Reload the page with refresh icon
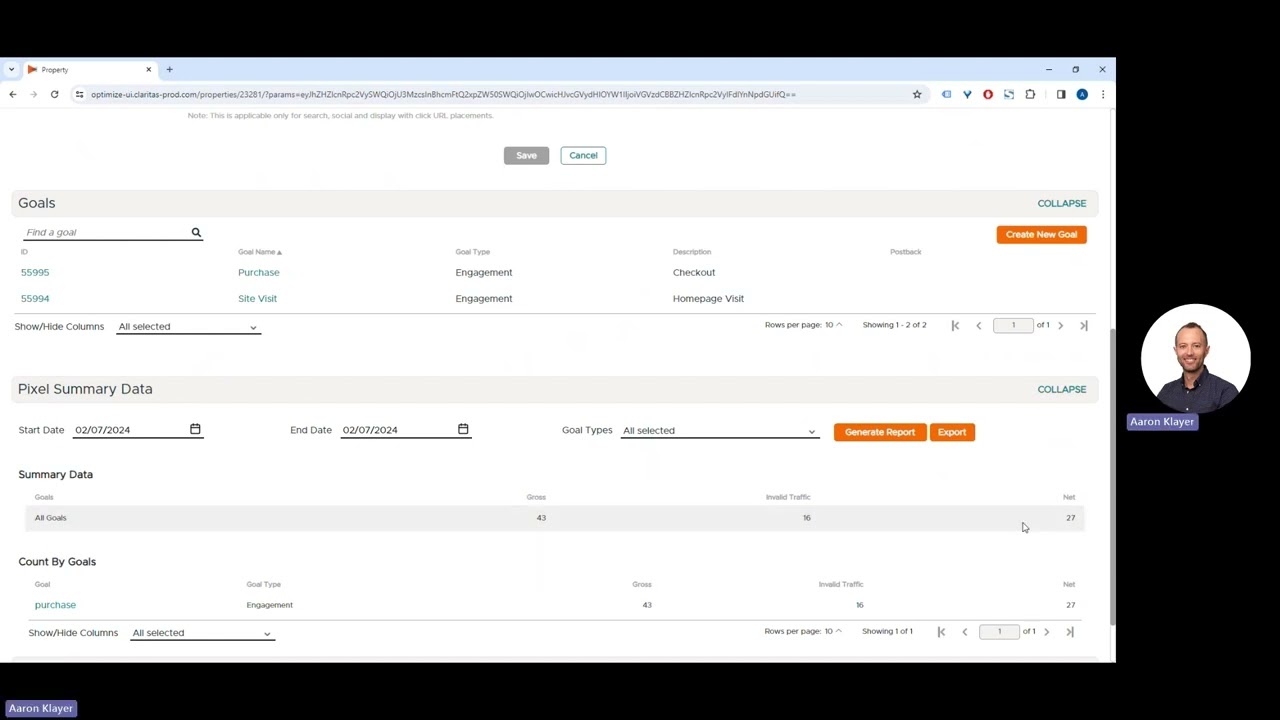Image resolution: width=1280 pixels, height=720 pixels. 54,94
